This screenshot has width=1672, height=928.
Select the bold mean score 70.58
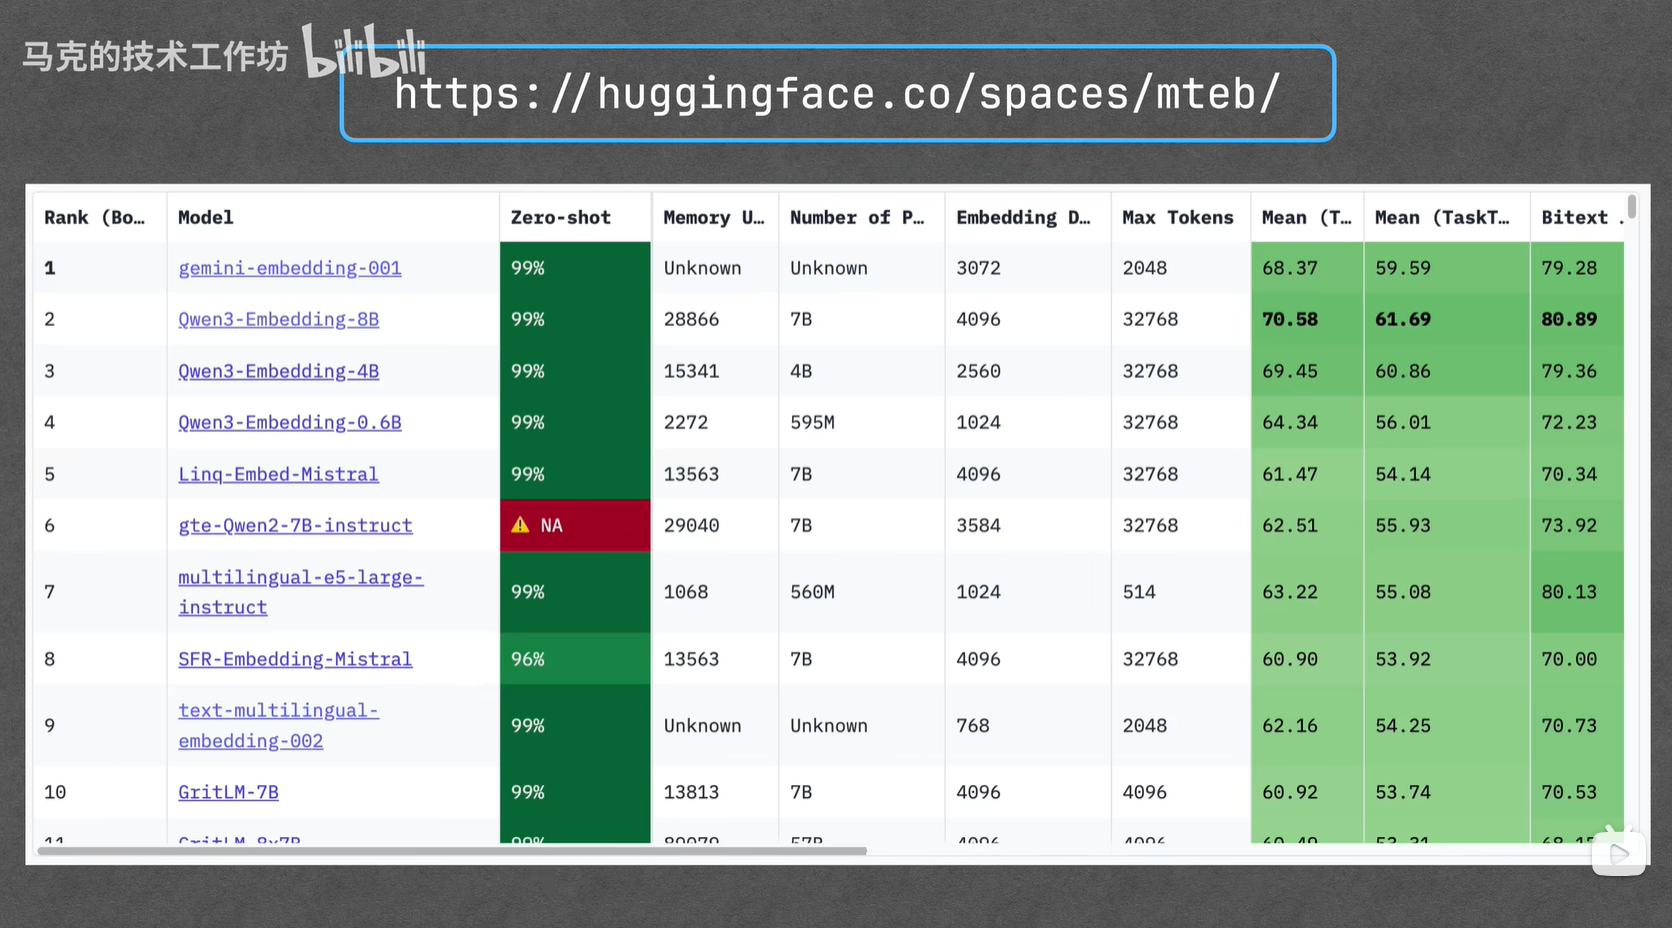tap(1290, 319)
